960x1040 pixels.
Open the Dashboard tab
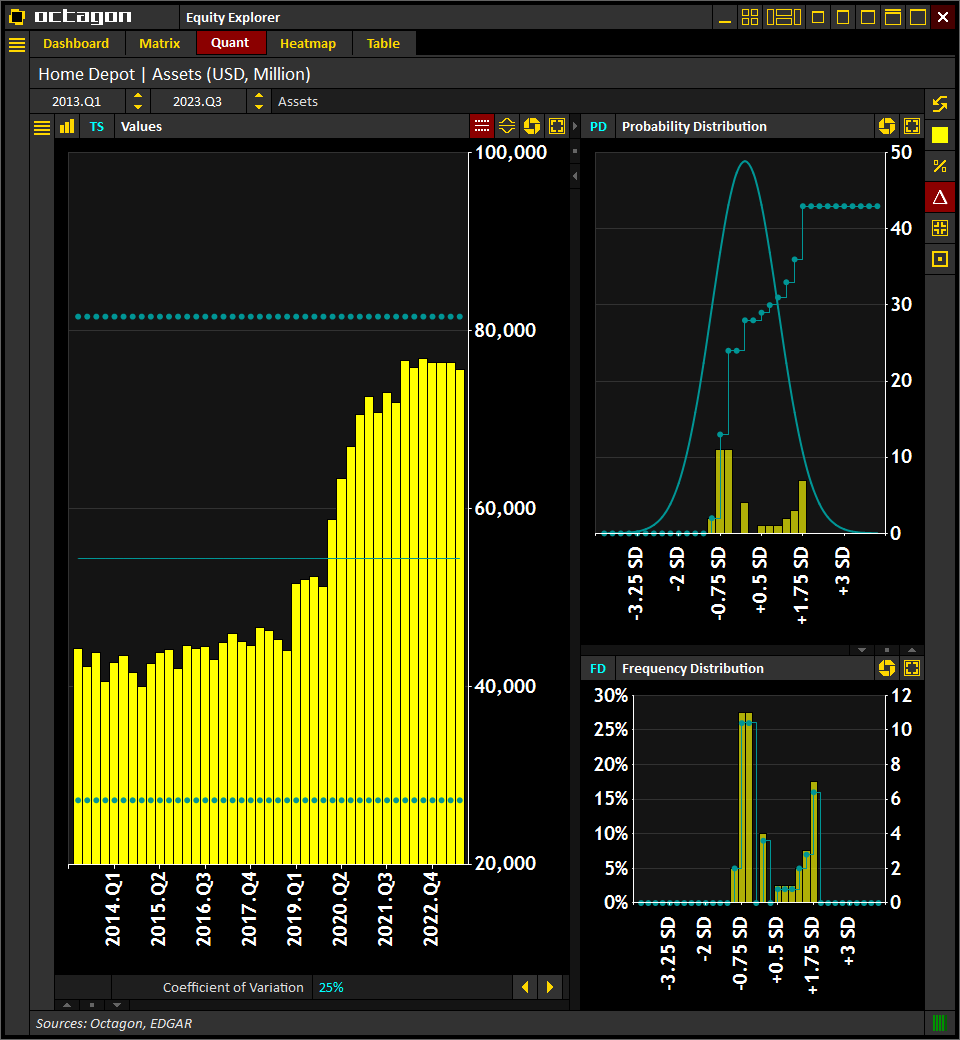pyautogui.click(x=77, y=43)
